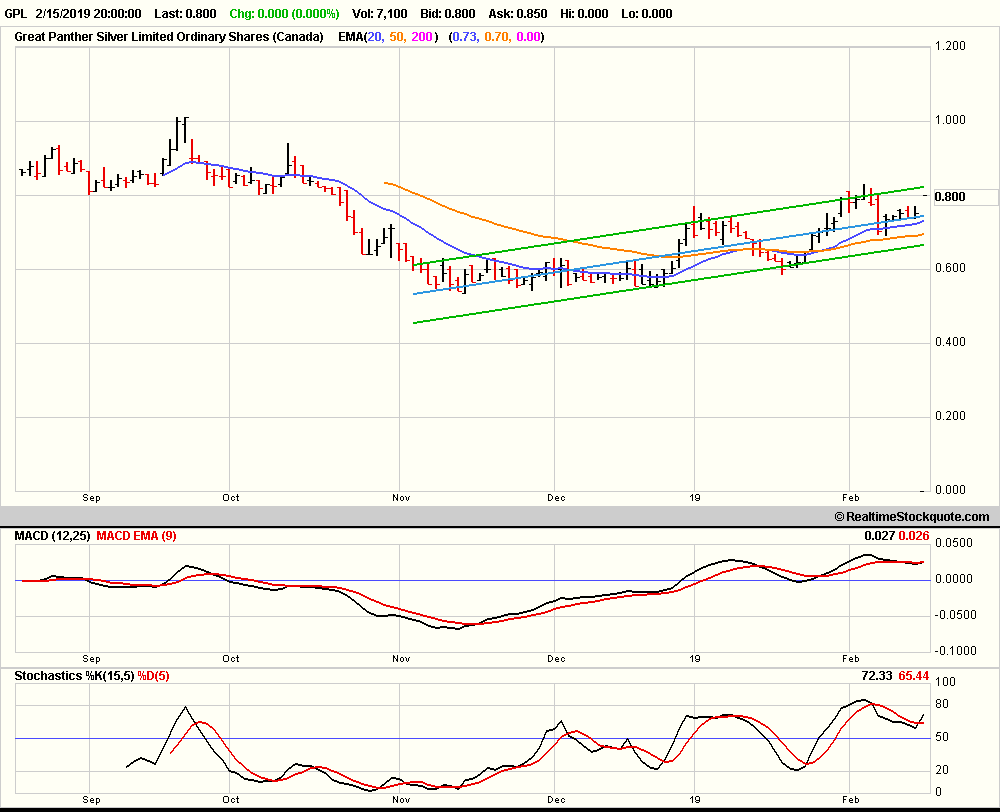Click the 80 level on stochastics axis
This screenshot has width=1000, height=812.
tap(942, 704)
